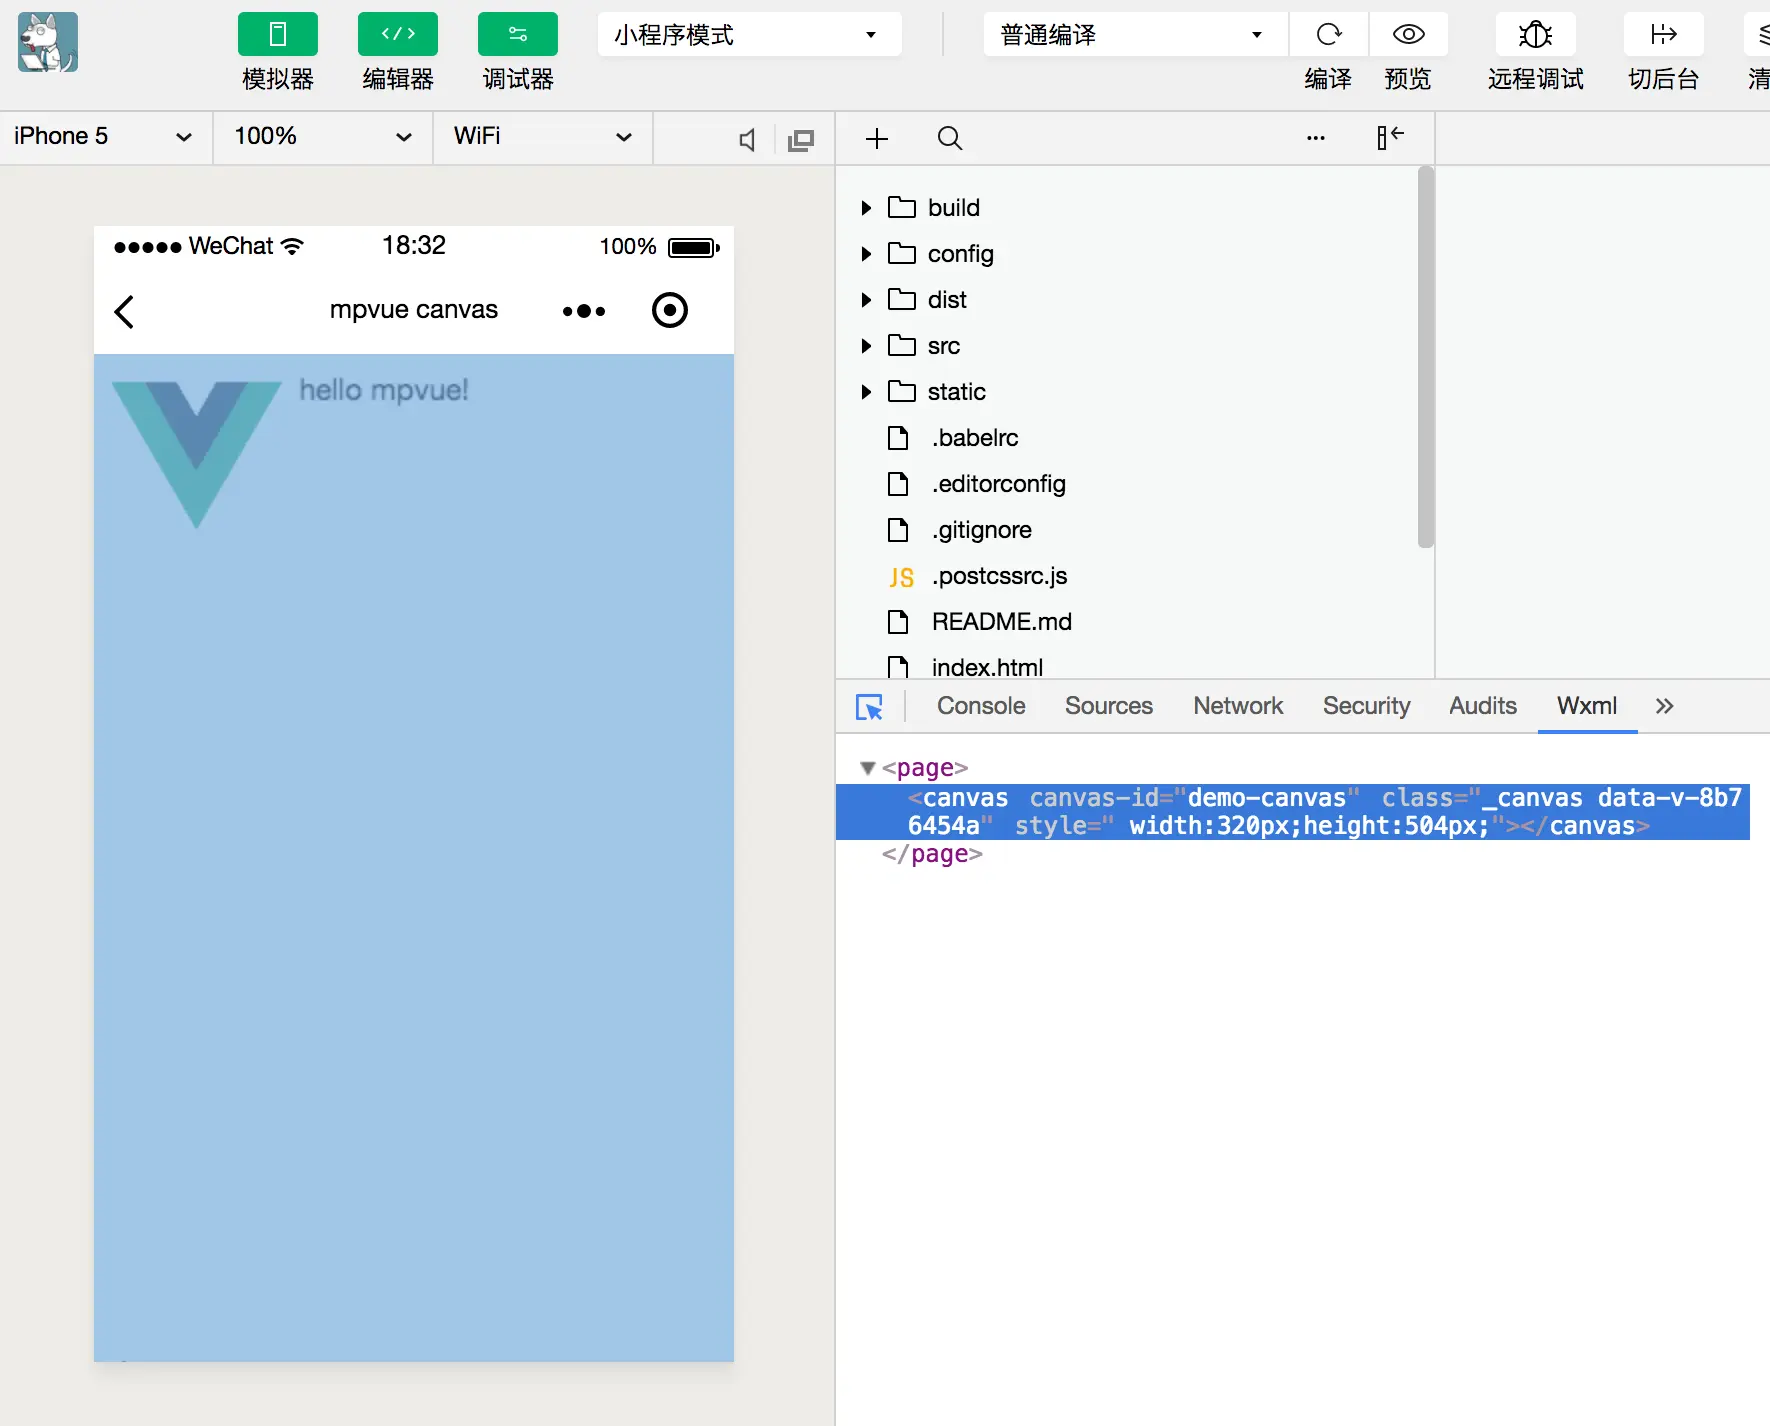The height and width of the screenshot is (1426, 1770).
Task: Switch to the Sources tab
Action: click(1109, 706)
